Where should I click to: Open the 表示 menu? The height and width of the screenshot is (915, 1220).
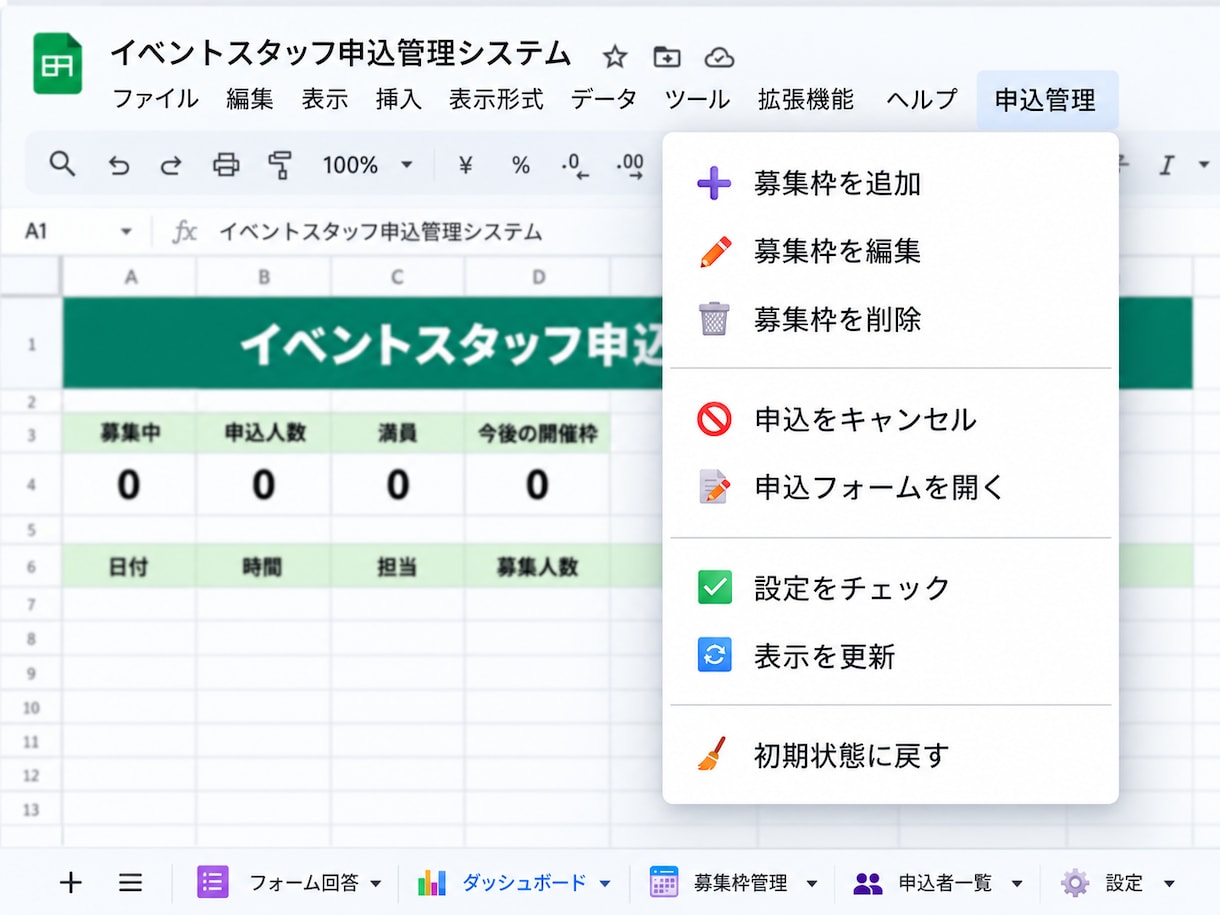[x=325, y=100]
